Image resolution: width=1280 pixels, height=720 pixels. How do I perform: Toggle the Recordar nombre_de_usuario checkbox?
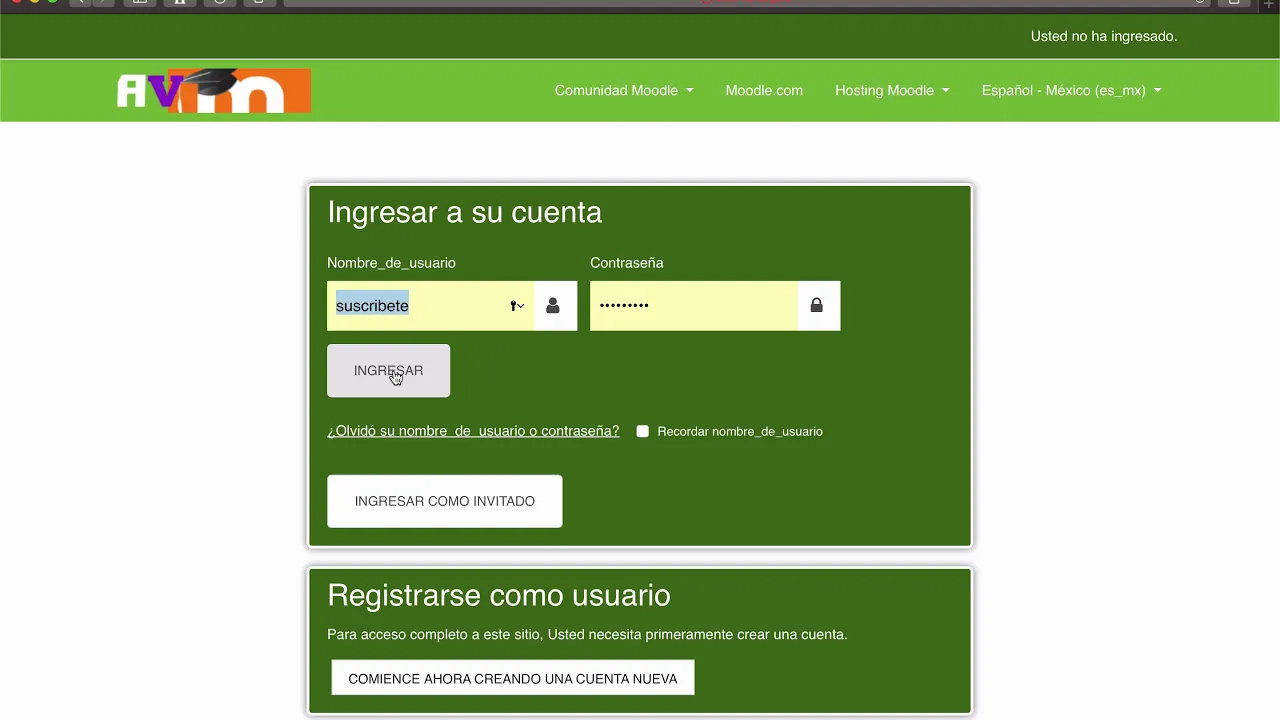coord(643,431)
